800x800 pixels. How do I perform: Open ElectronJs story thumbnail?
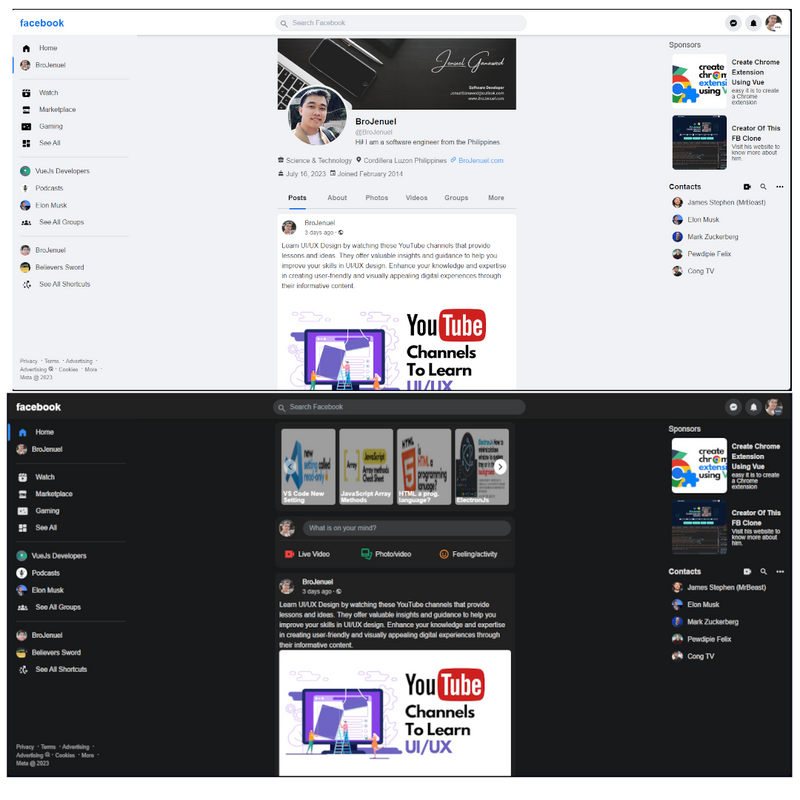(x=482, y=467)
